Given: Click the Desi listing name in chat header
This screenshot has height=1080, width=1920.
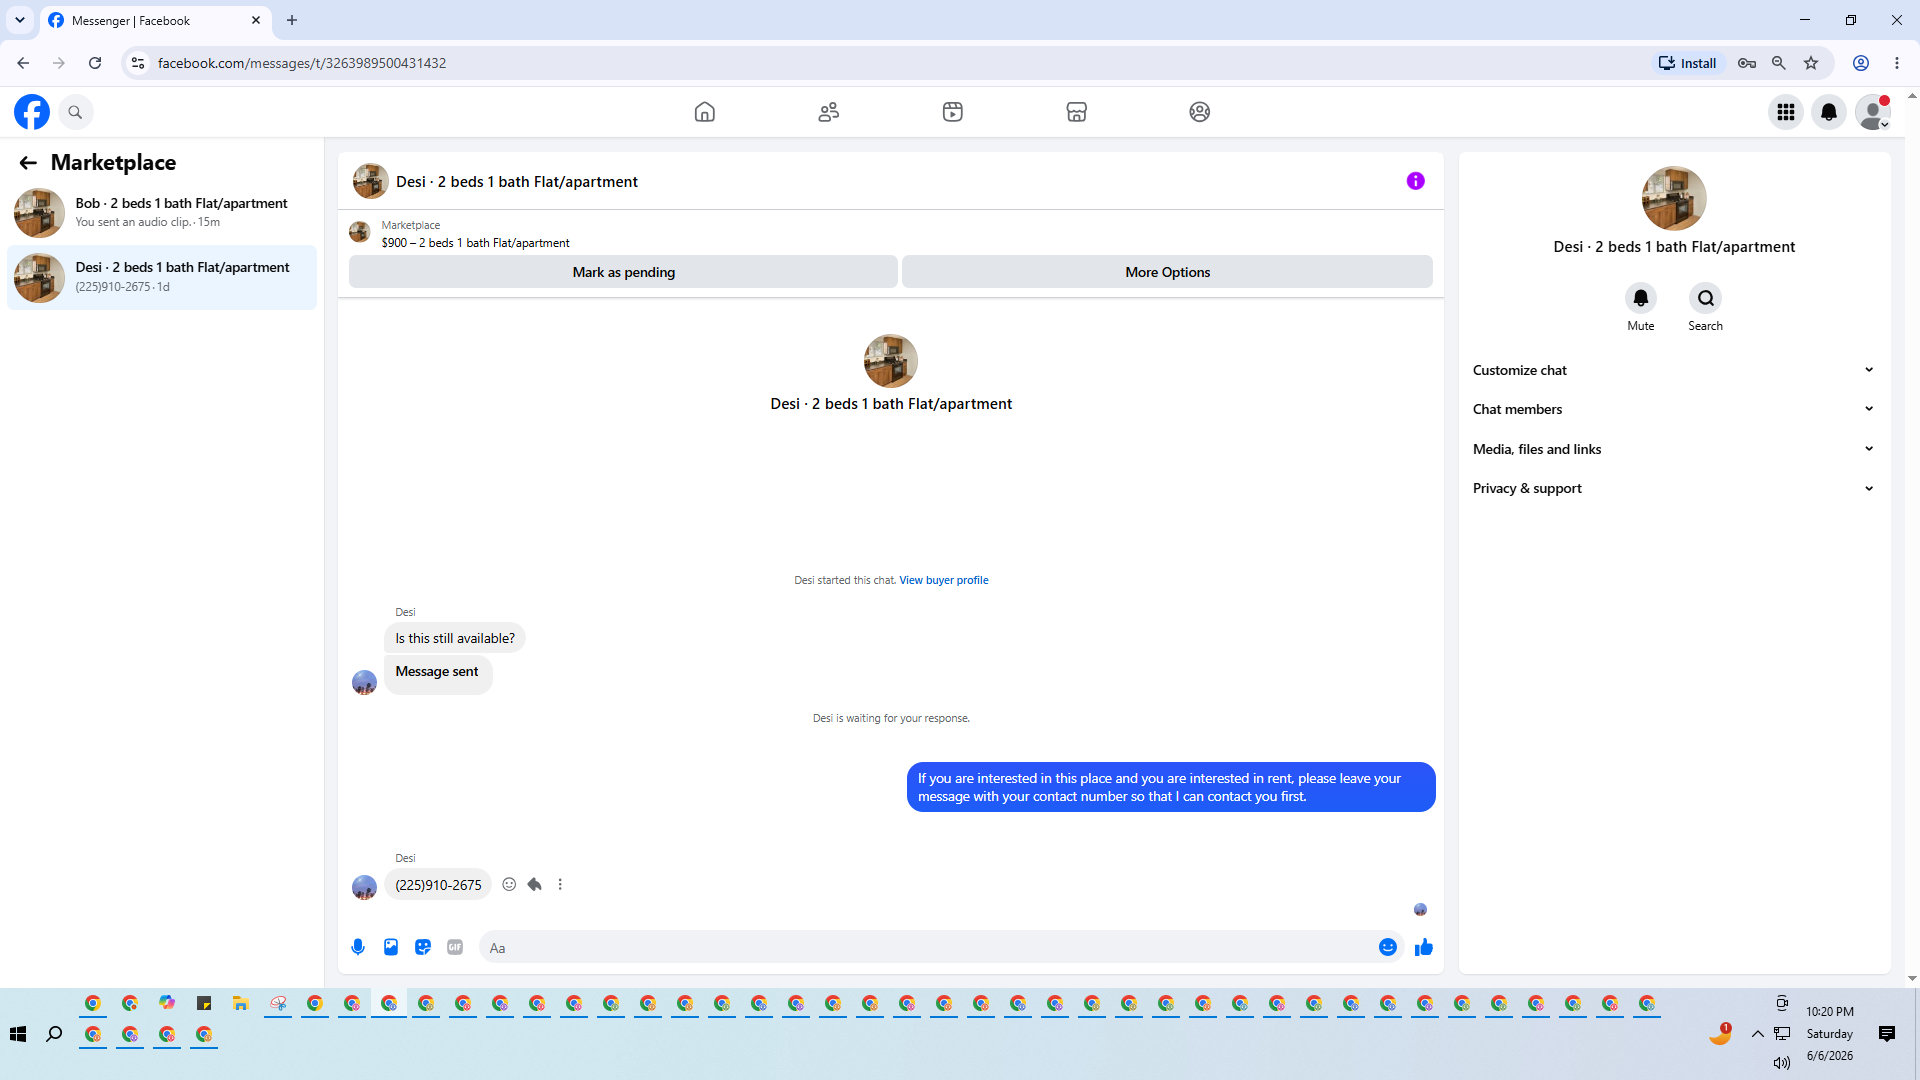Looking at the screenshot, I should [517, 182].
